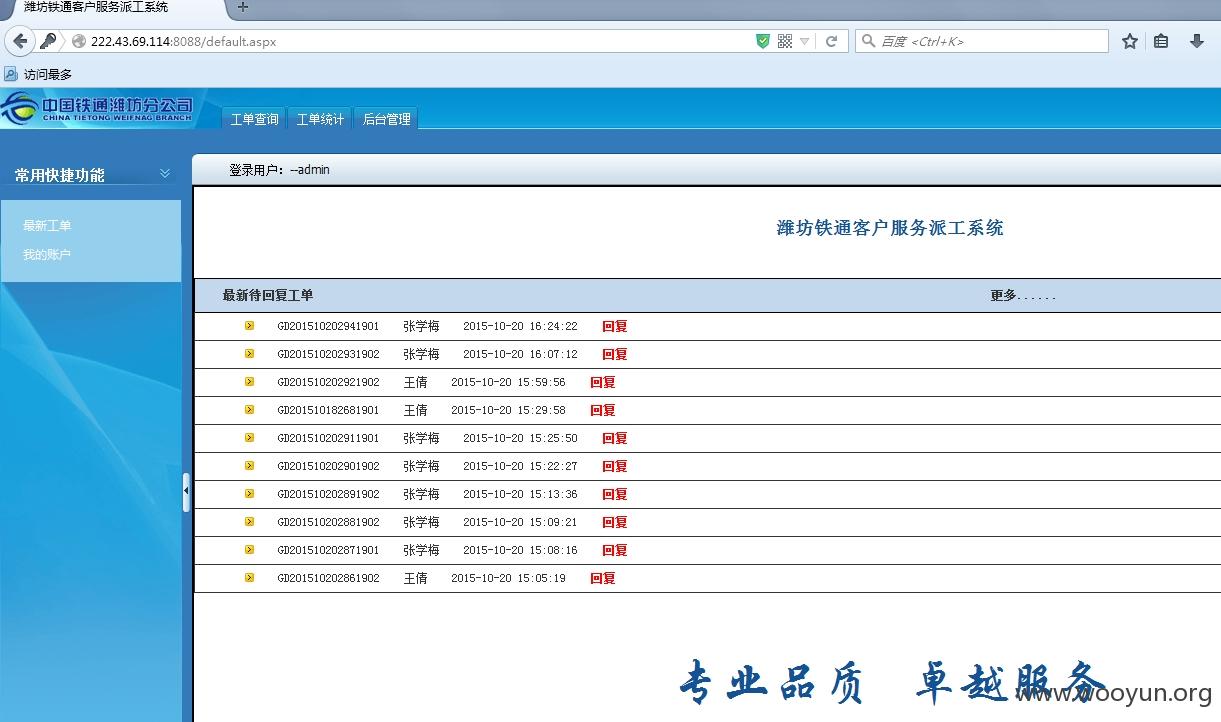Screen dimensions: 1221x722
Task: Open the 访问最多 bookmarks folder
Action: tap(39, 74)
